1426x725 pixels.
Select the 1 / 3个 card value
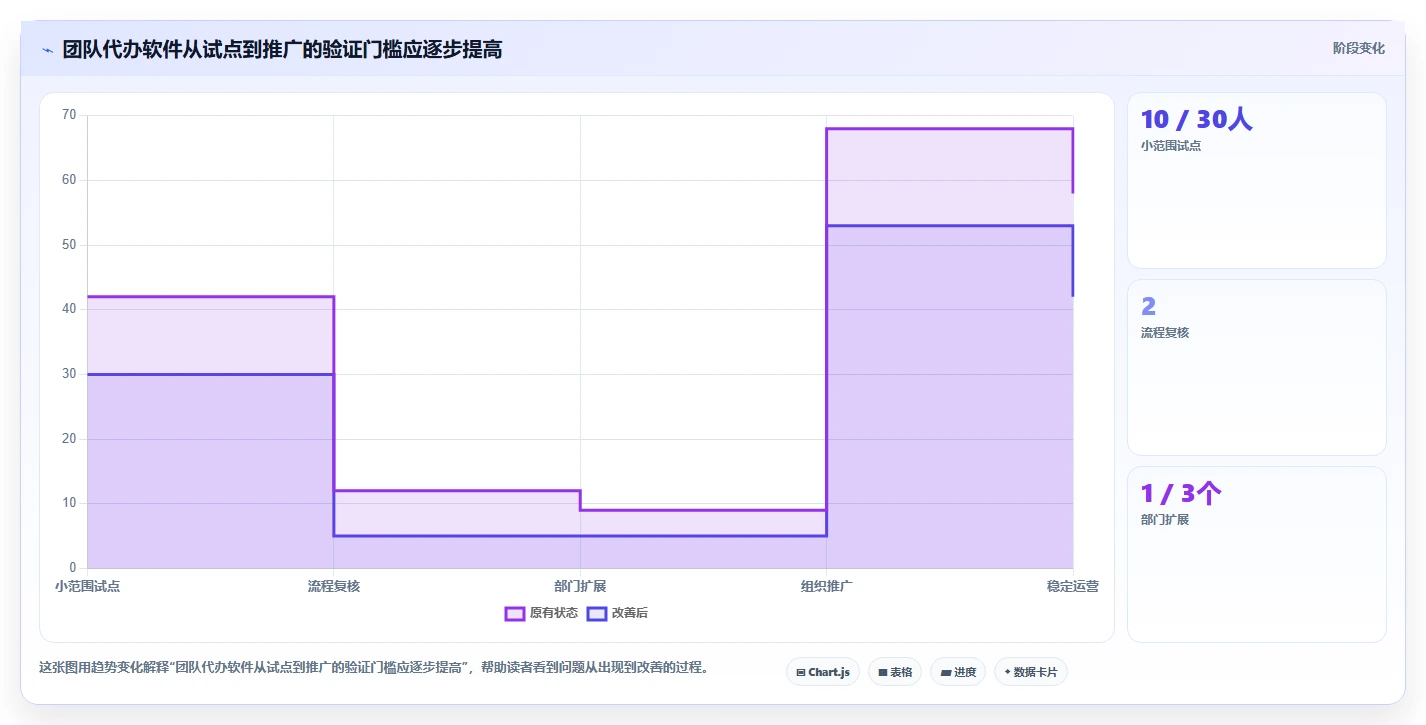point(1181,494)
